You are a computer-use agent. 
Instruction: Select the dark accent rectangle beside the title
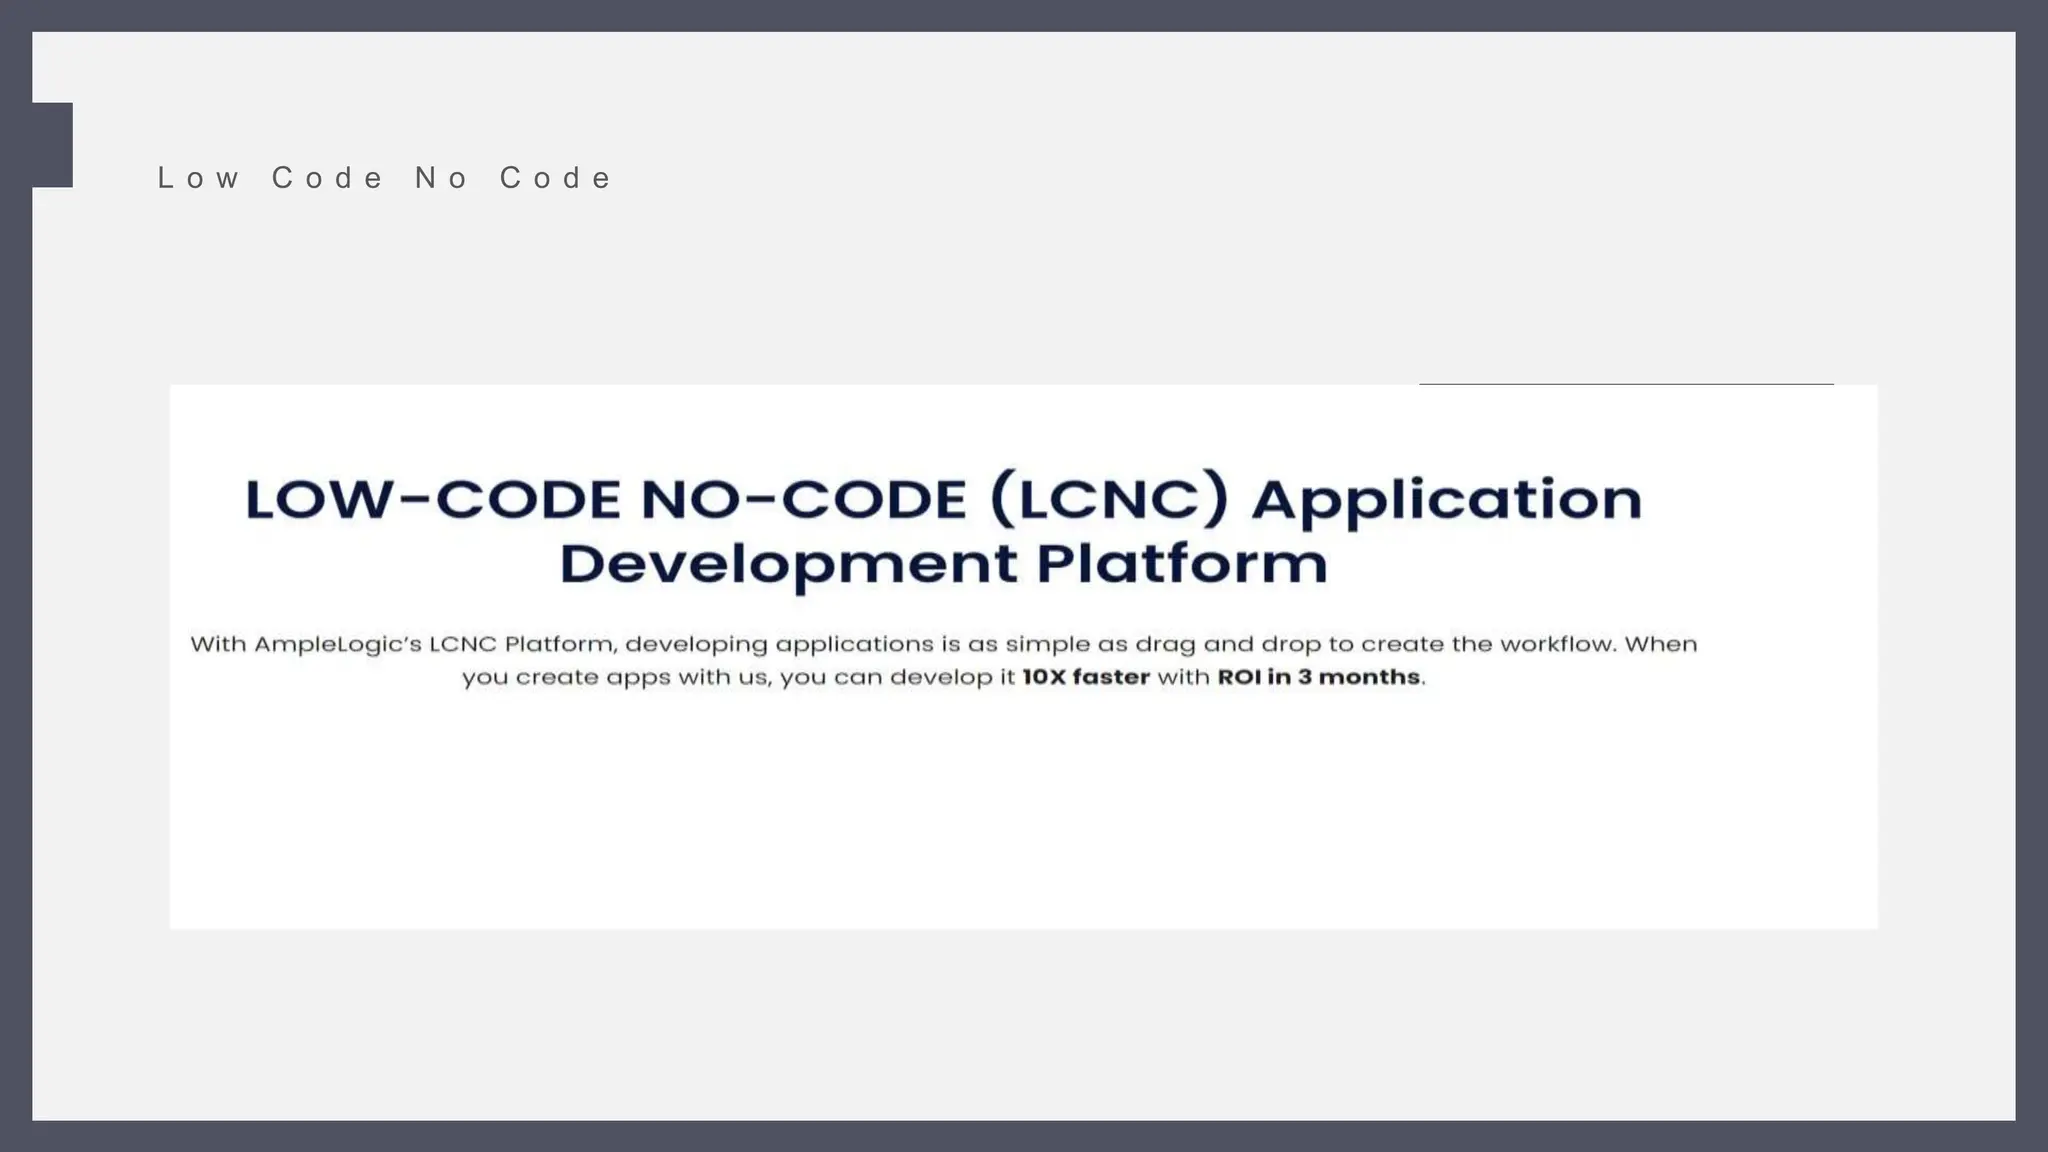pos(52,145)
